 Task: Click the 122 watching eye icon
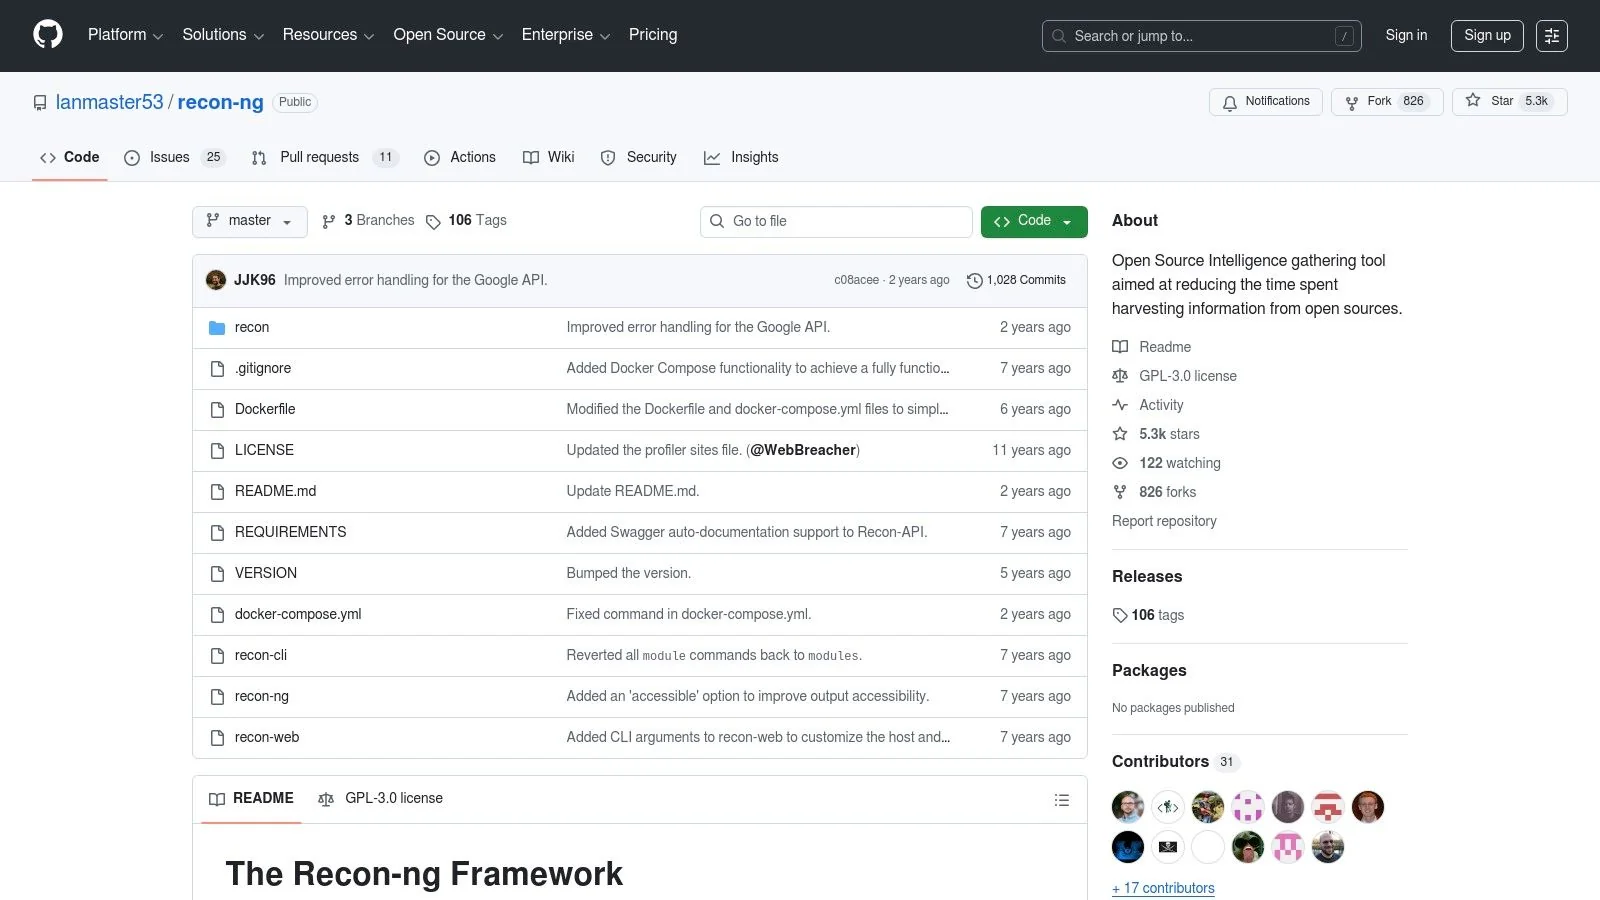tap(1120, 463)
